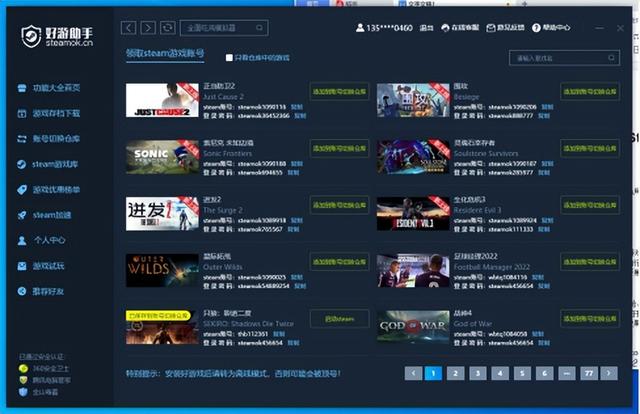Open the 功能大全首页 home icon in sidebar
This screenshot has width=640, height=414.
tap(22, 88)
